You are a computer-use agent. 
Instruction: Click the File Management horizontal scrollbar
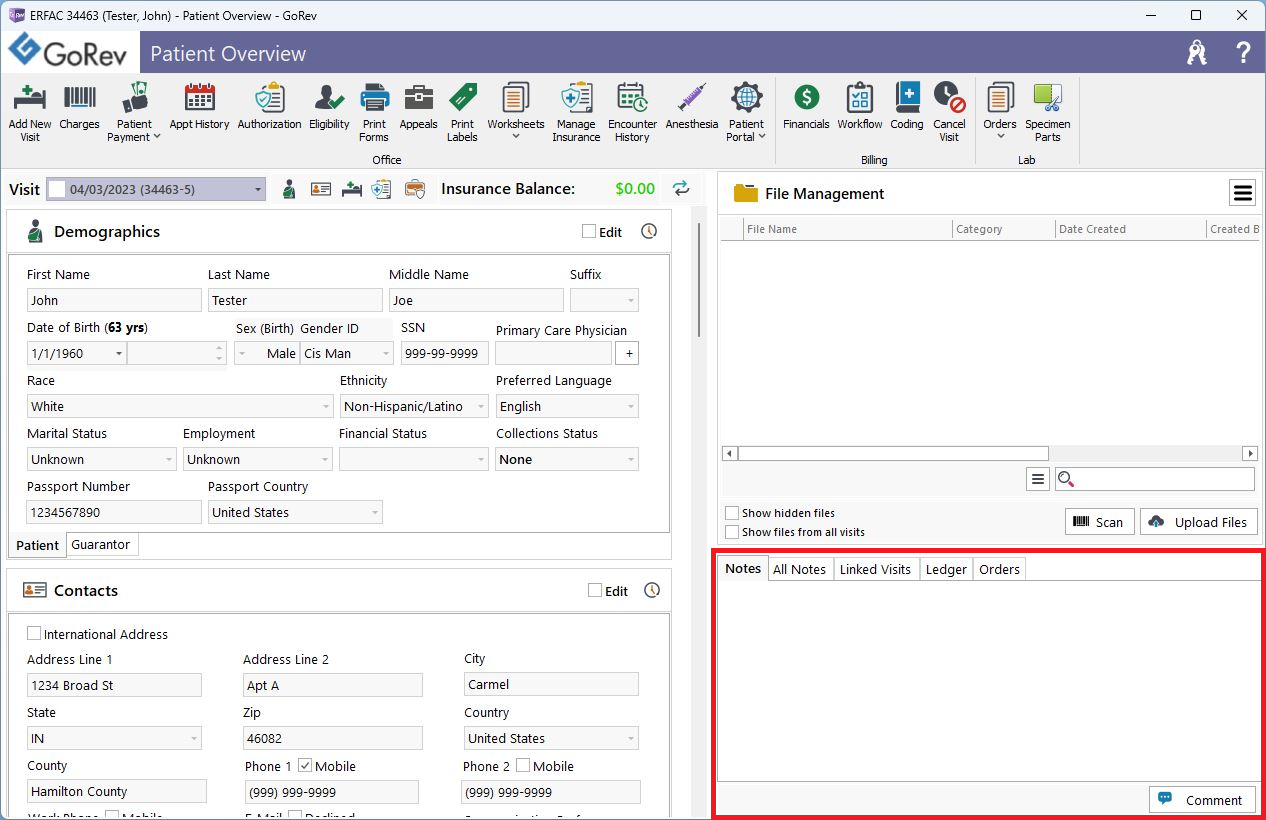pos(893,453)
